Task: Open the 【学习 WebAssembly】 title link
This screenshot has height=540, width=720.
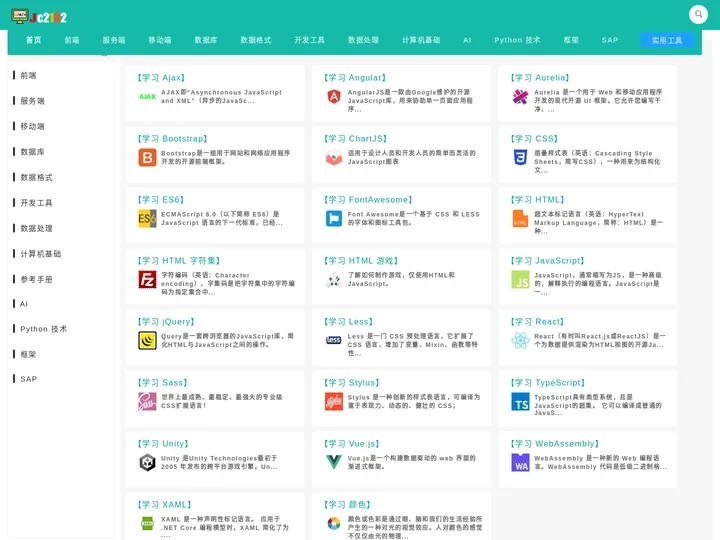Action: 555,444
